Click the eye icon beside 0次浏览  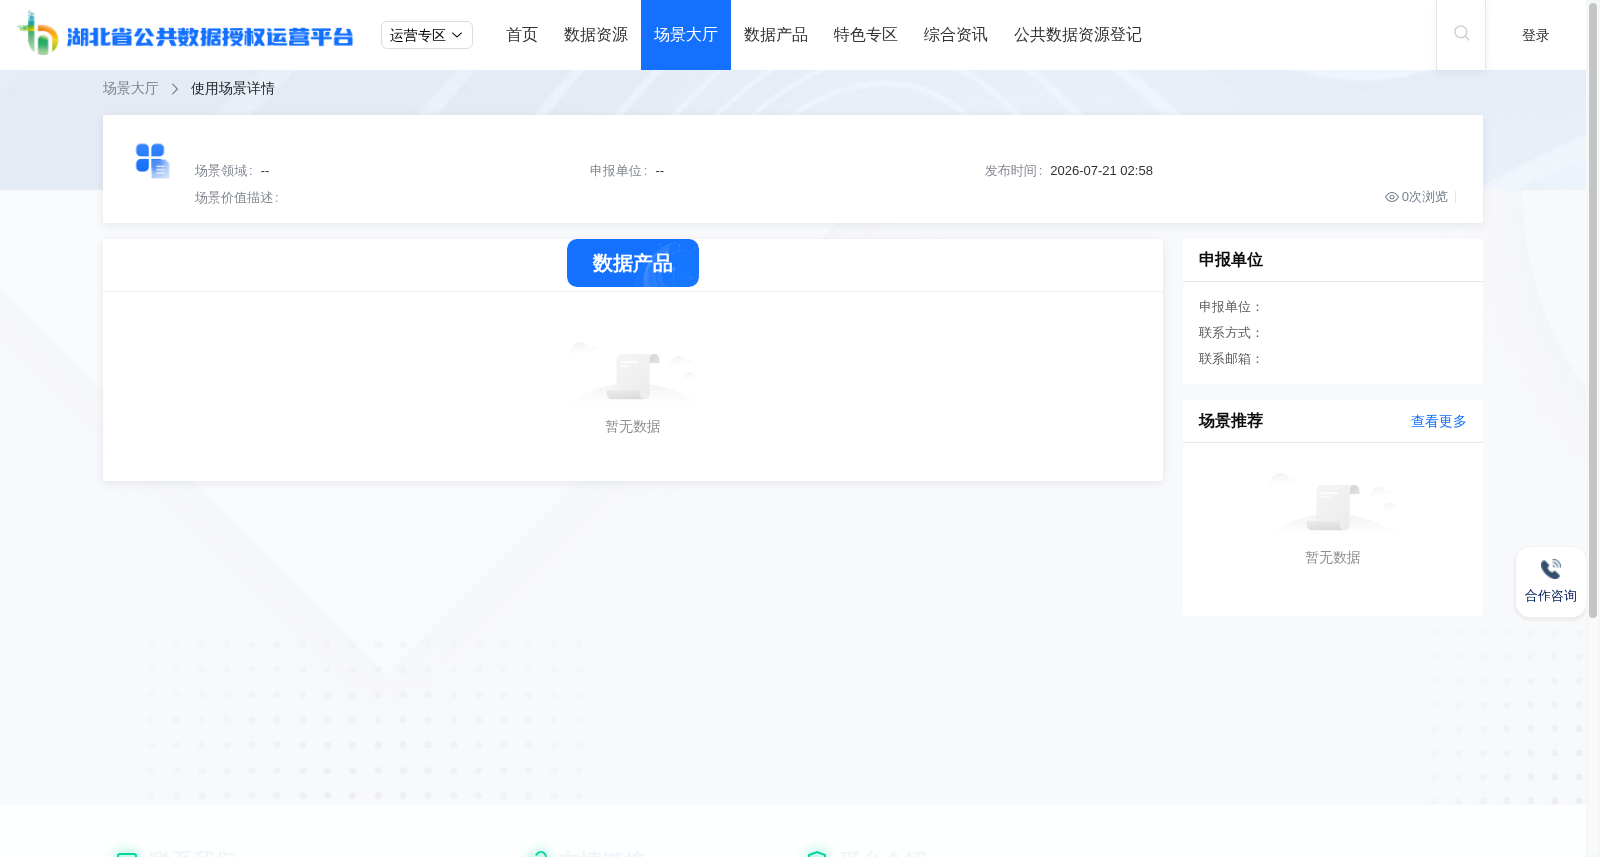click(x=1391, y=197)
